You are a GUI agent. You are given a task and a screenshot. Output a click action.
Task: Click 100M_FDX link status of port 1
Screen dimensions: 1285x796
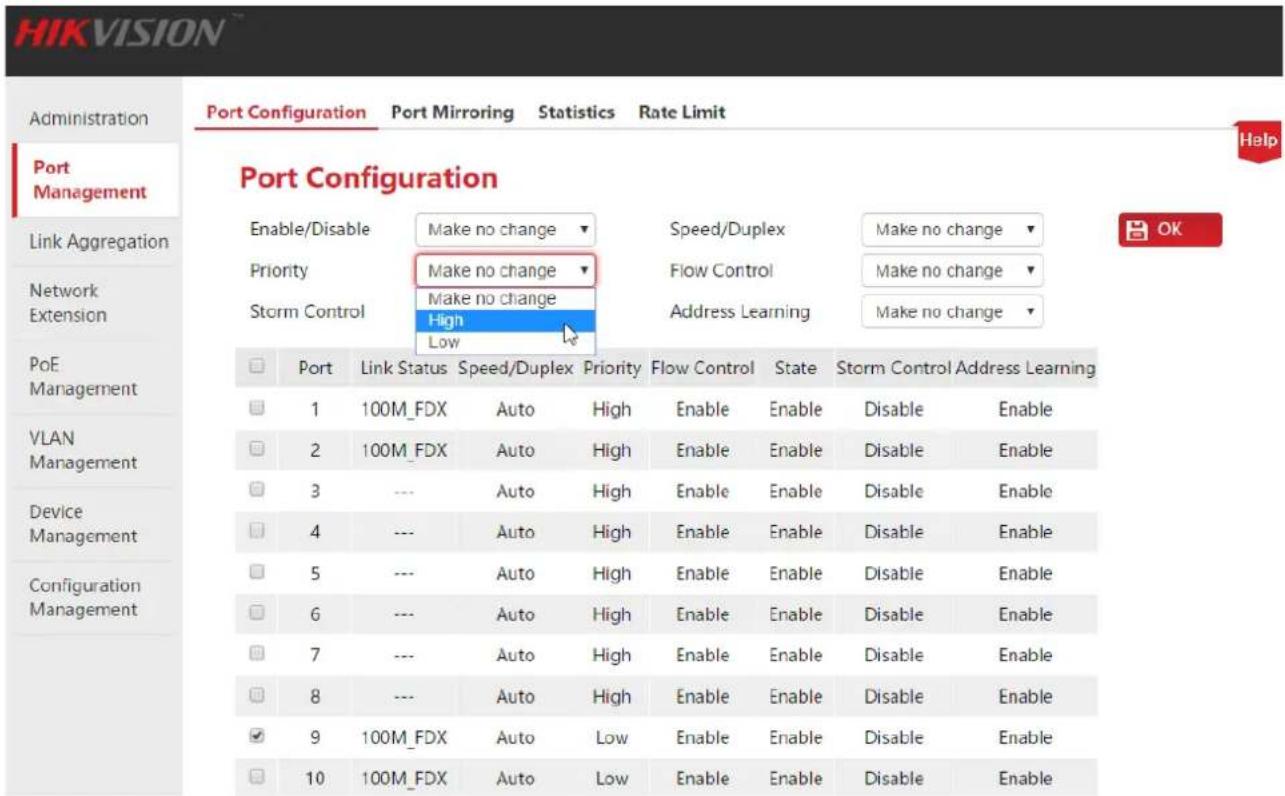[x=404, y=409]
